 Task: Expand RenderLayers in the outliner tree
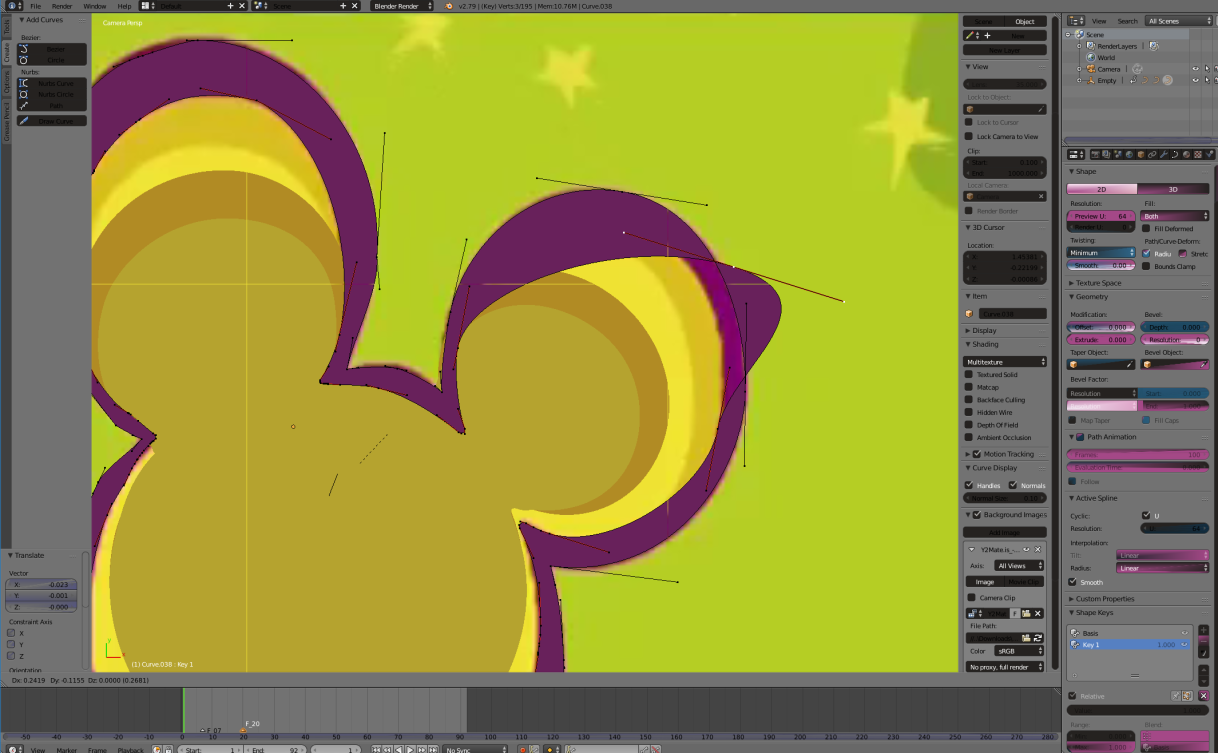coord(1079,46)
